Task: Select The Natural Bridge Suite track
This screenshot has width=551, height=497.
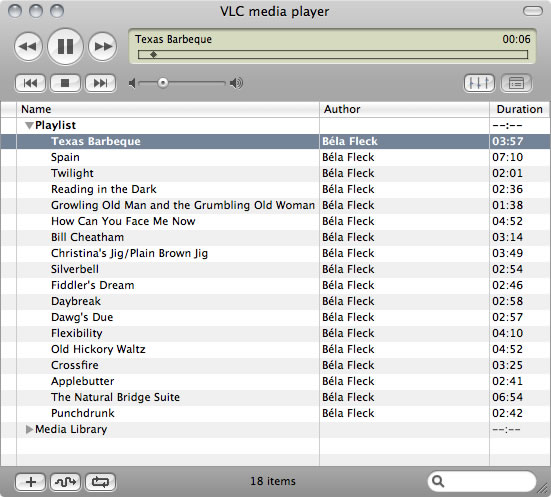Action: coord(115,397)
